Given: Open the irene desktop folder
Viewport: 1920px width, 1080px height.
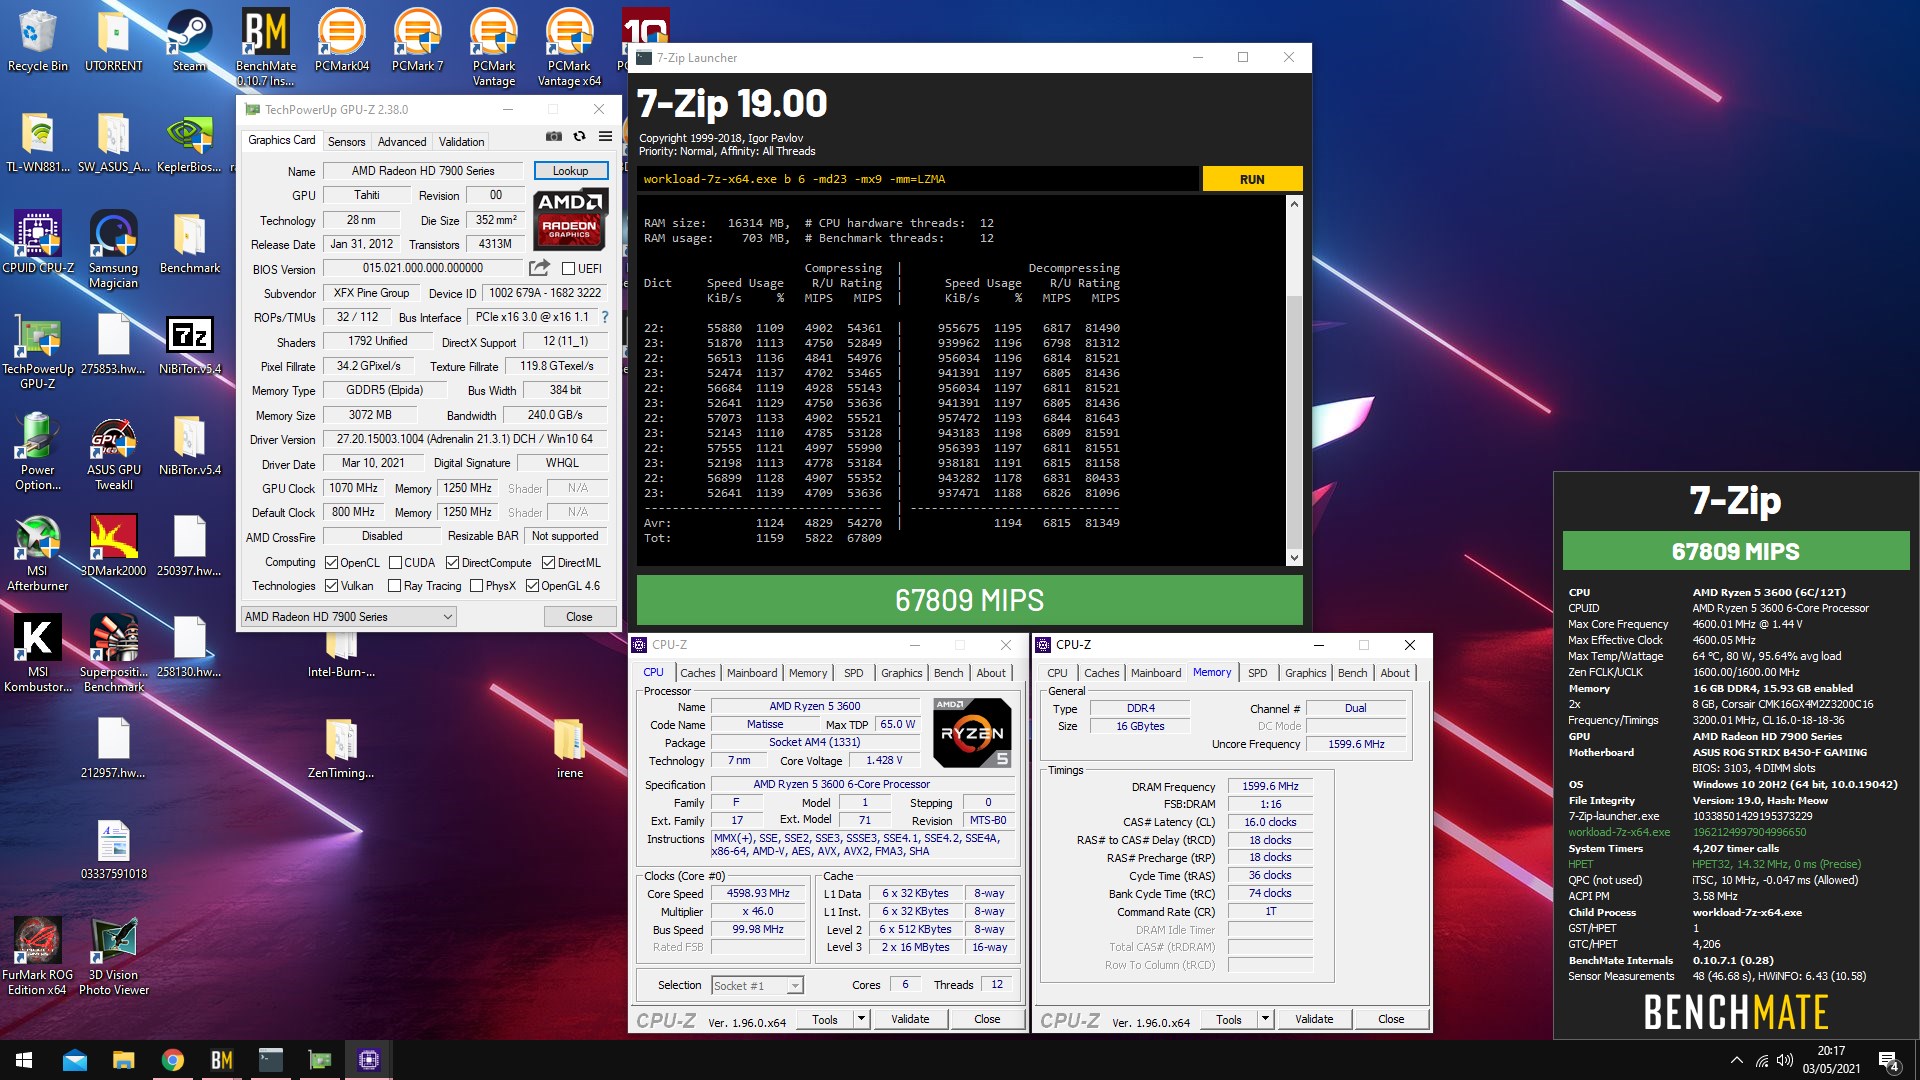Looking at the screenshot, I should [x=569, y=747].
